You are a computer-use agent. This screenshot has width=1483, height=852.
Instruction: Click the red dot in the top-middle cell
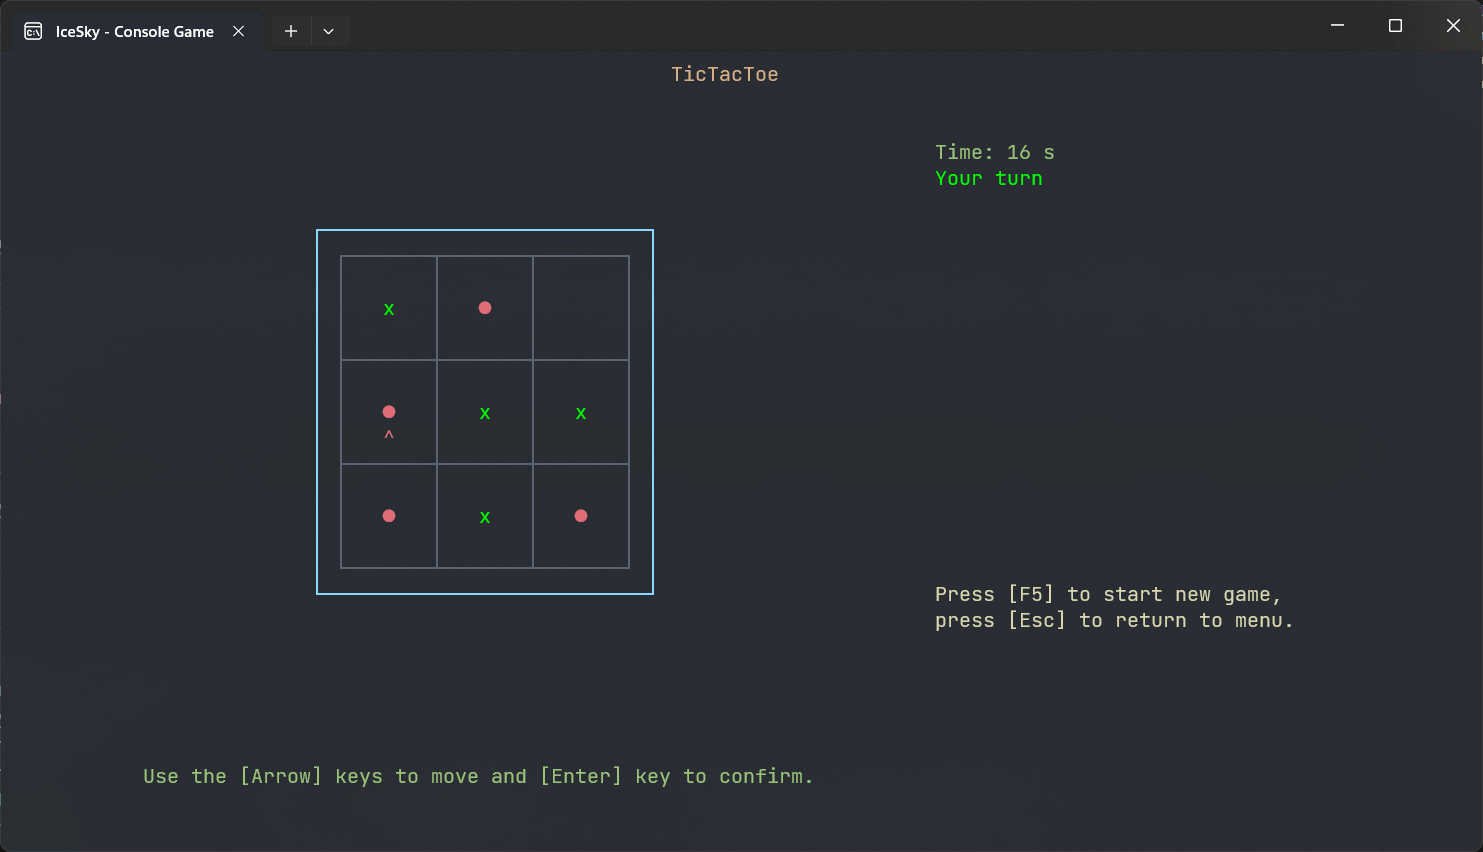point(485,308)
